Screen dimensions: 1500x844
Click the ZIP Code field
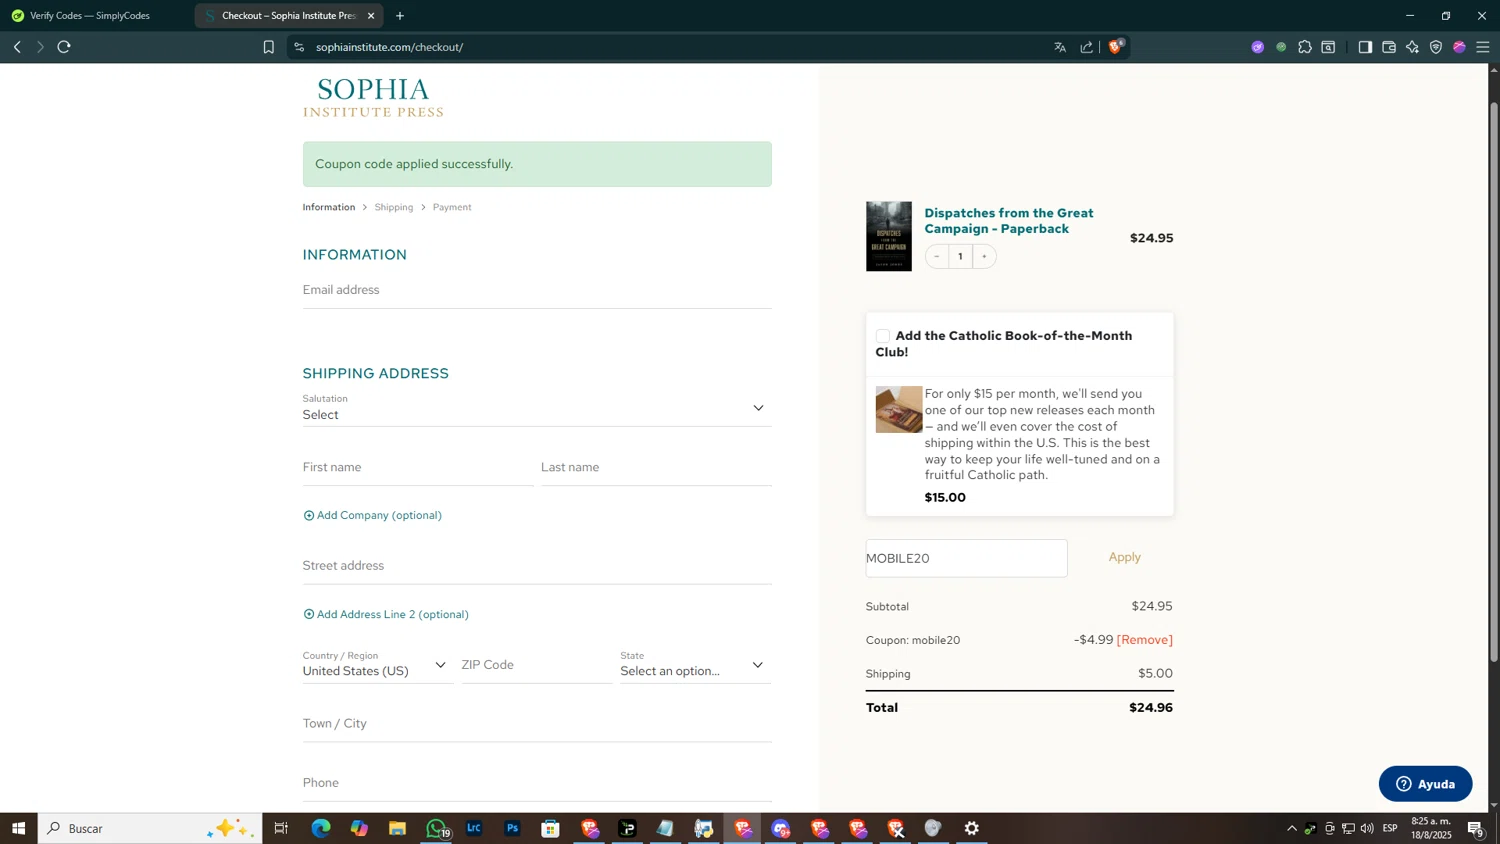pyautogui.click(x=536, y=665)
